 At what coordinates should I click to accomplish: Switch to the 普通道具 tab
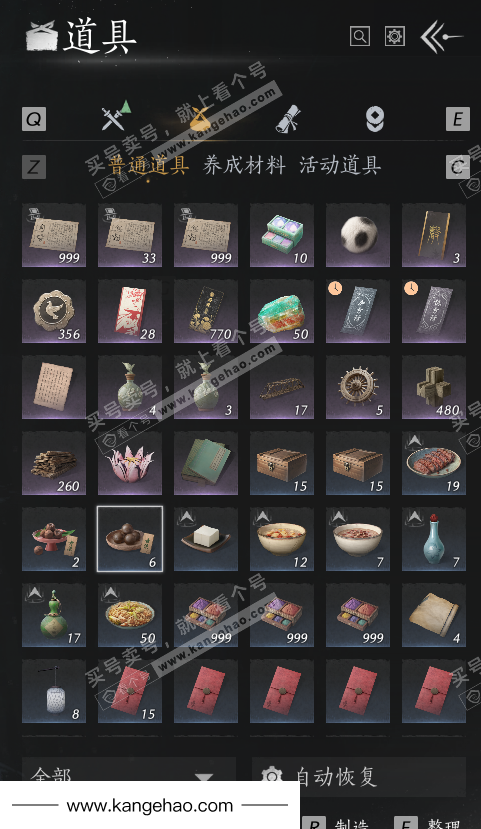click(149, 165)
